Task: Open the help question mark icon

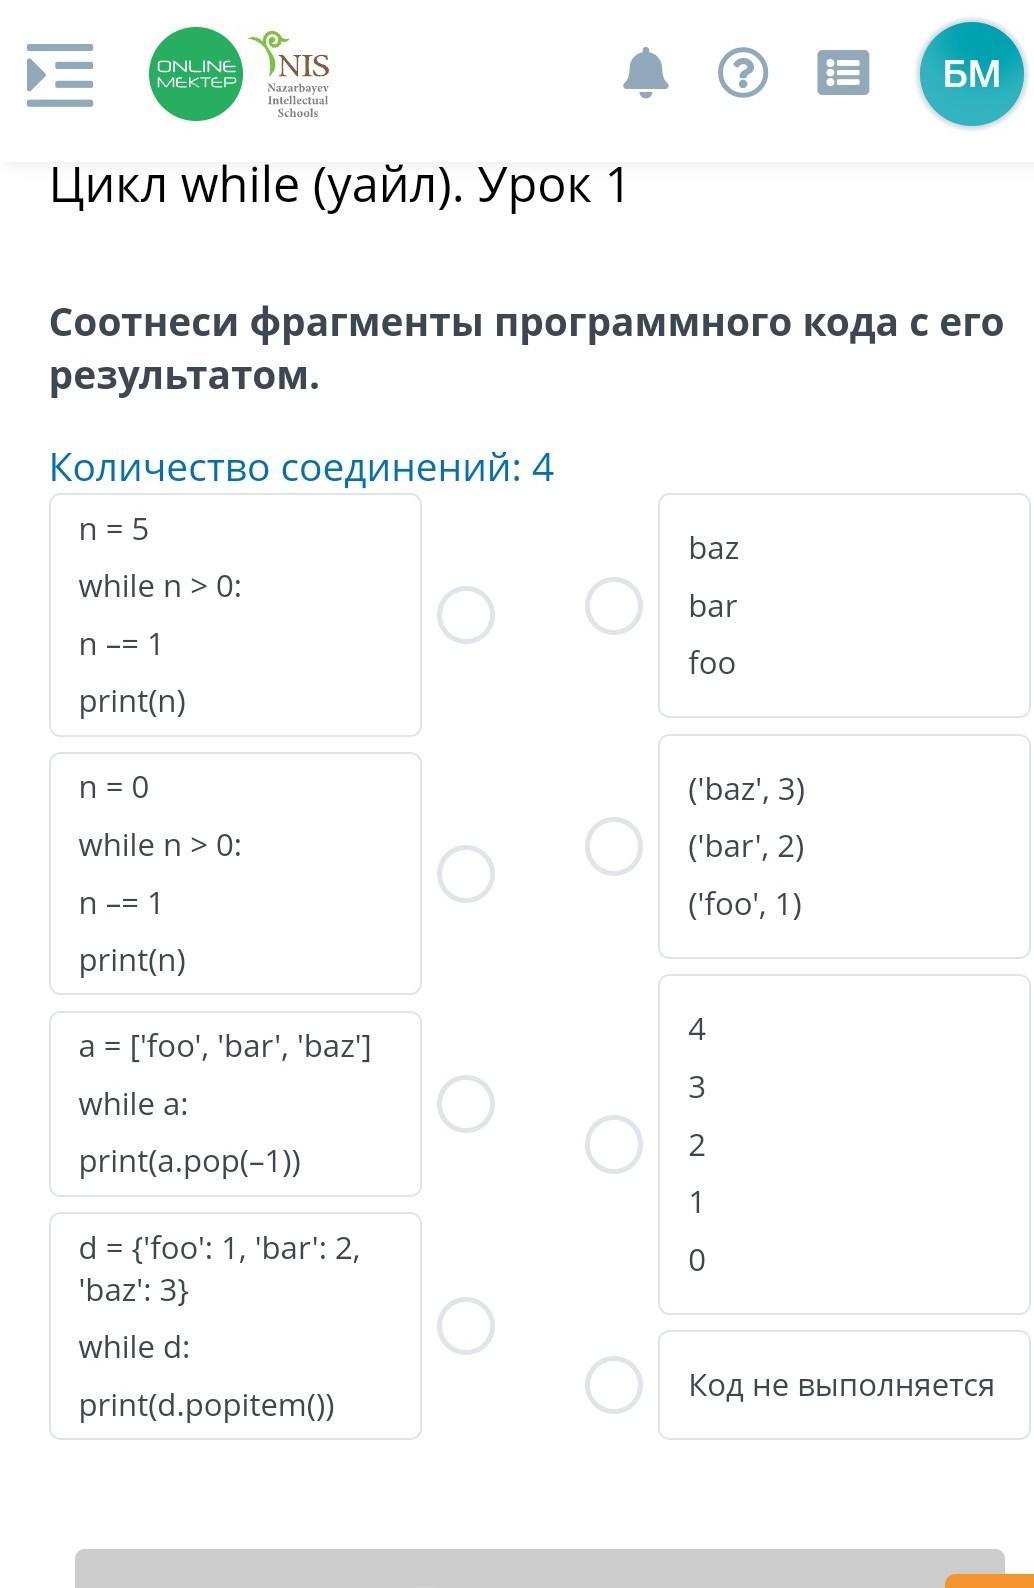Action: (x=743, y=73)
